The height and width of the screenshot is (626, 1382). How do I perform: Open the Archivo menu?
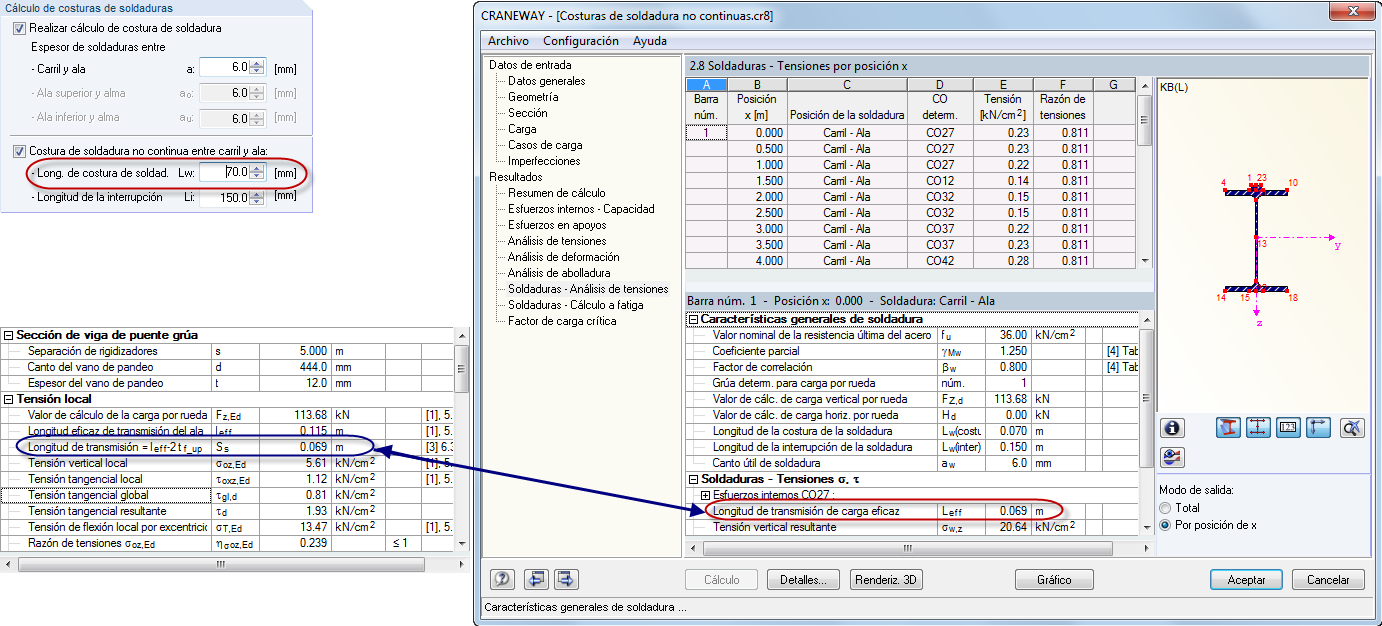coord(508,41)
